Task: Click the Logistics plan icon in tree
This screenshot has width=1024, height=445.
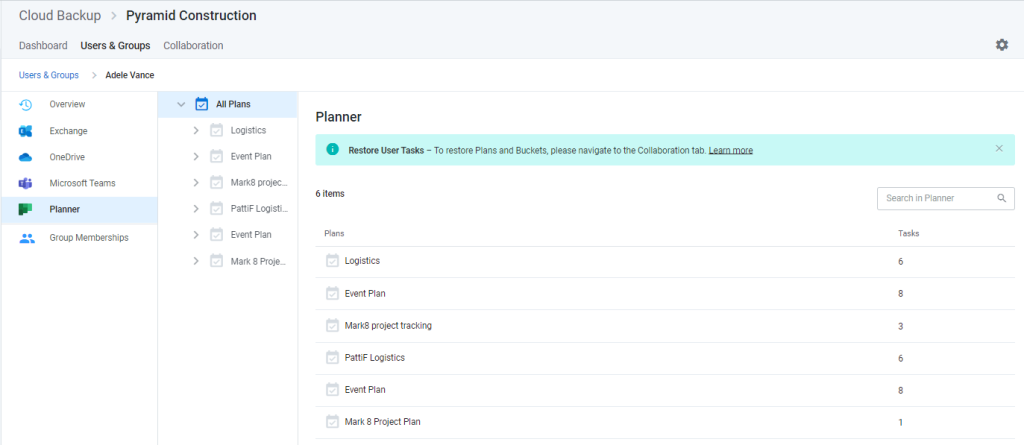Action: (216, 131)
